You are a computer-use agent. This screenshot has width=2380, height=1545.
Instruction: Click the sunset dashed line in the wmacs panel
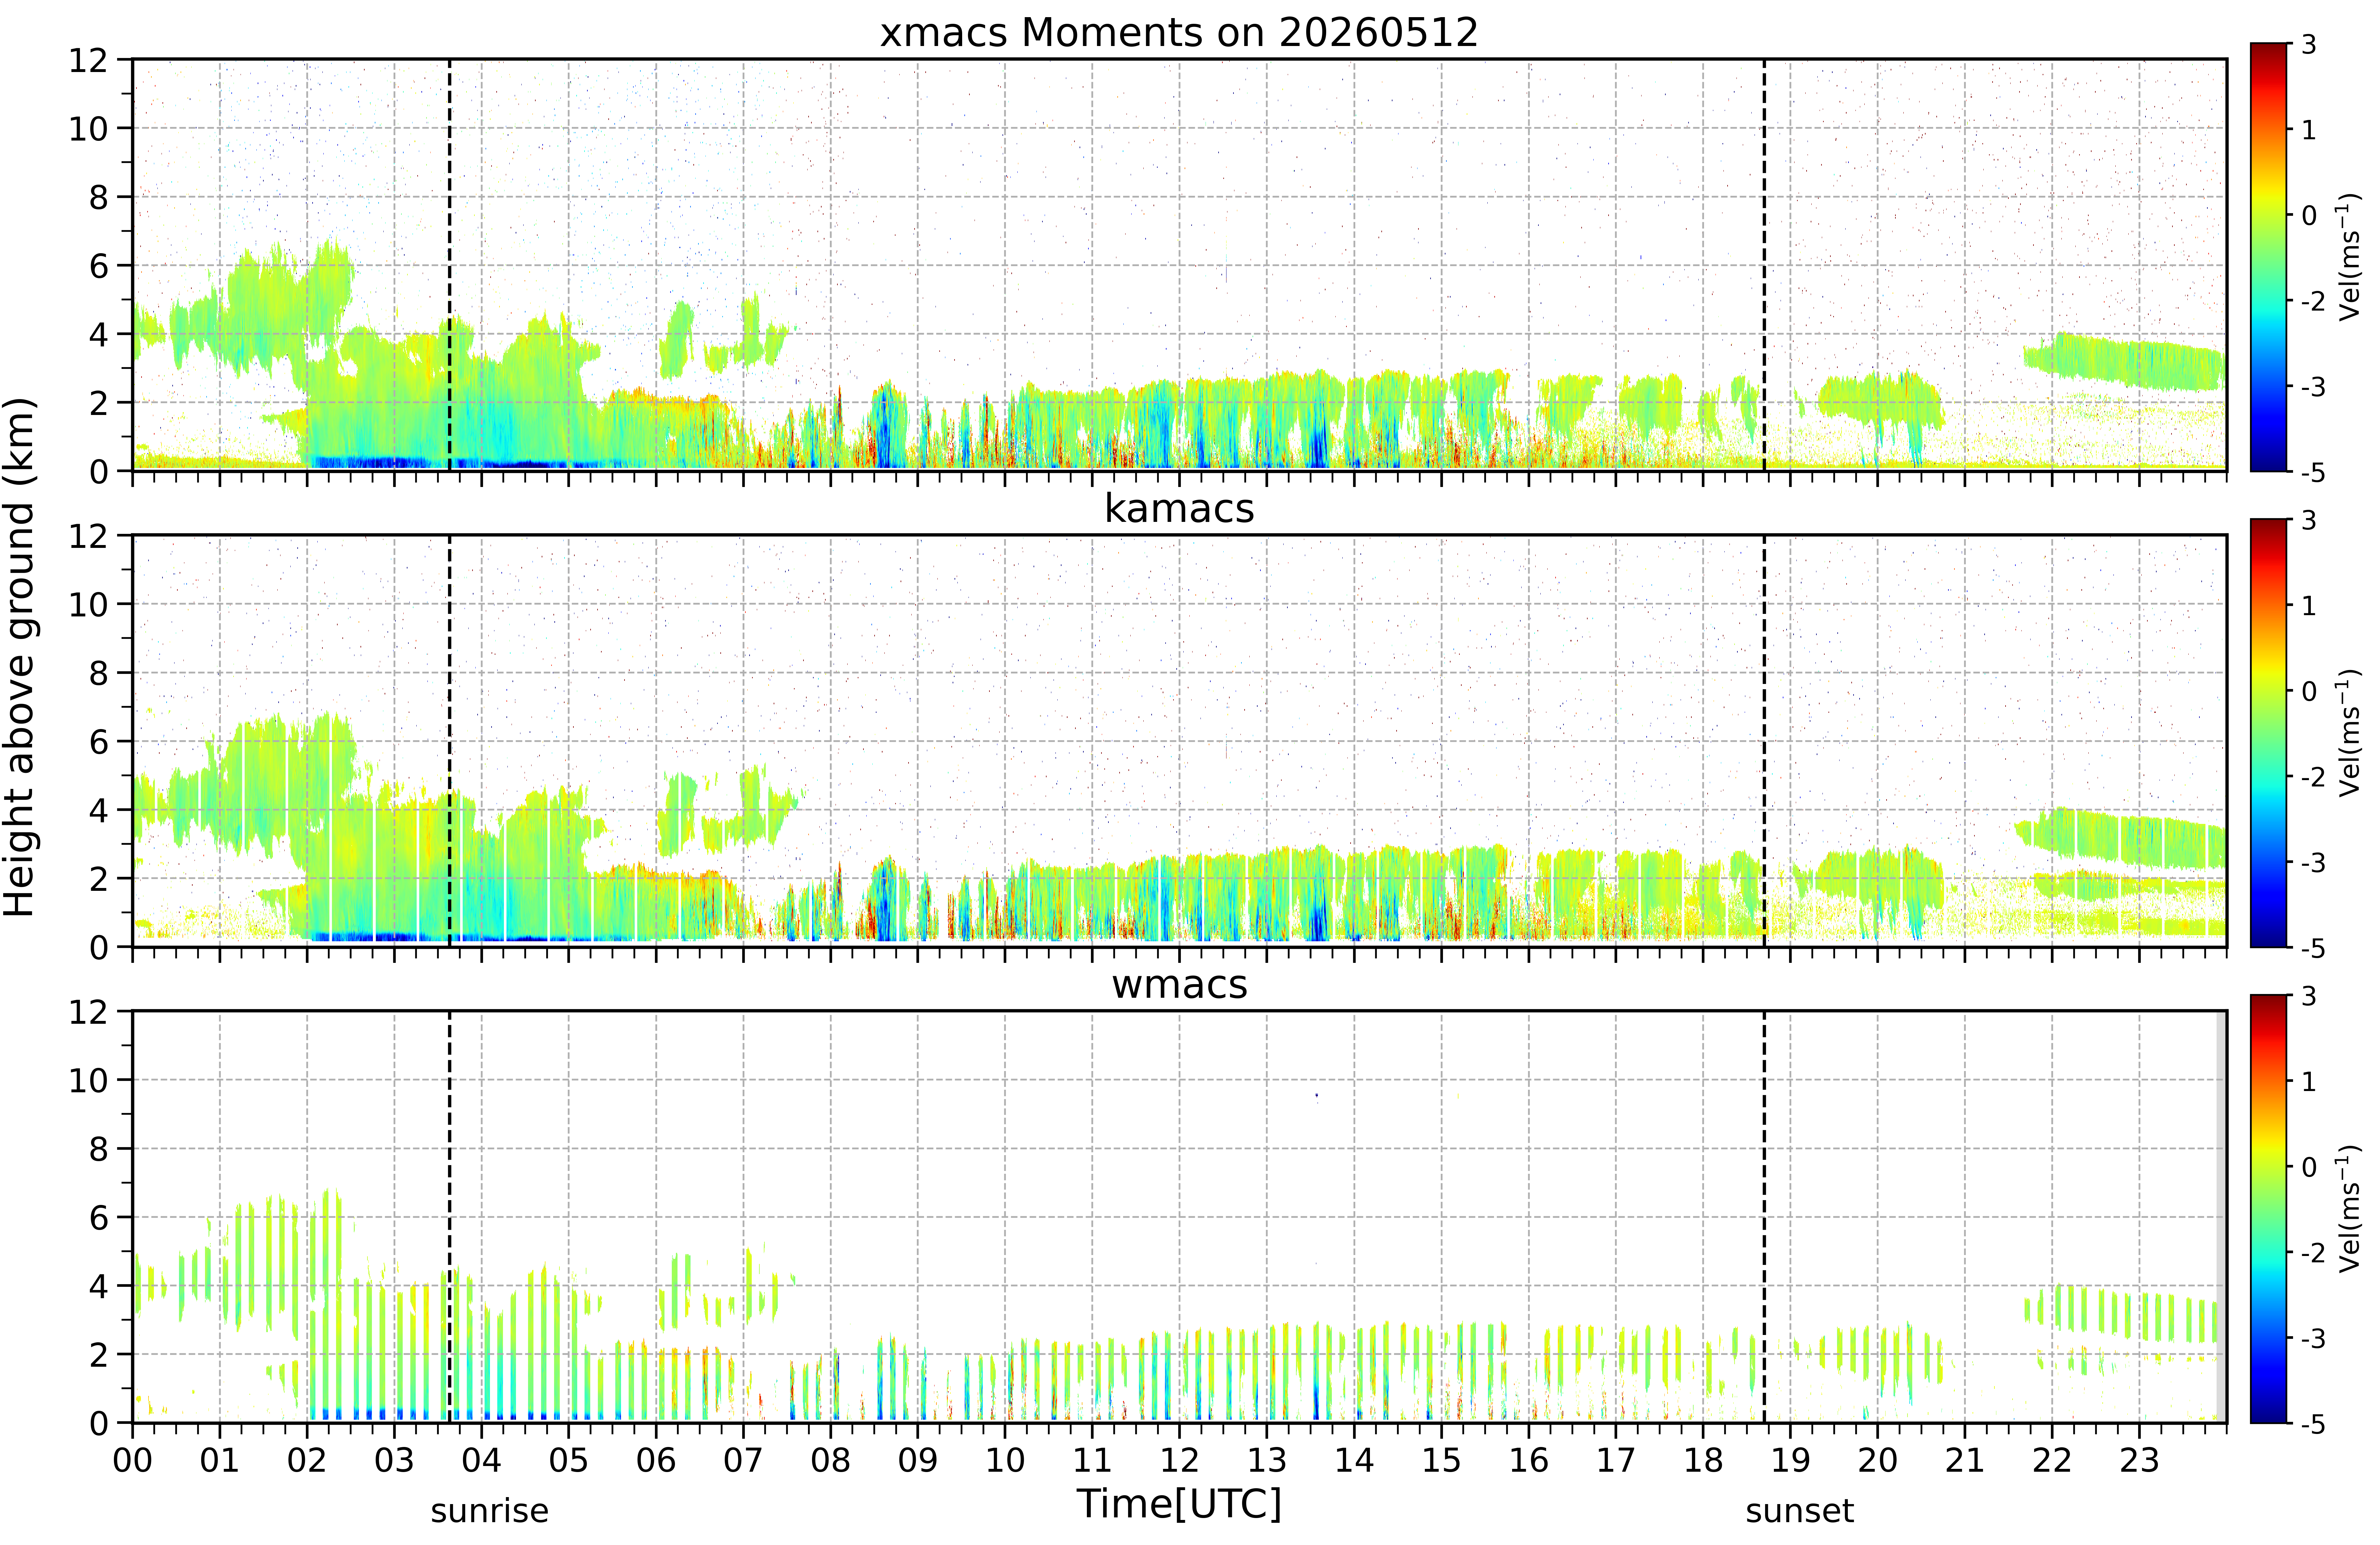[1764, 1217]
